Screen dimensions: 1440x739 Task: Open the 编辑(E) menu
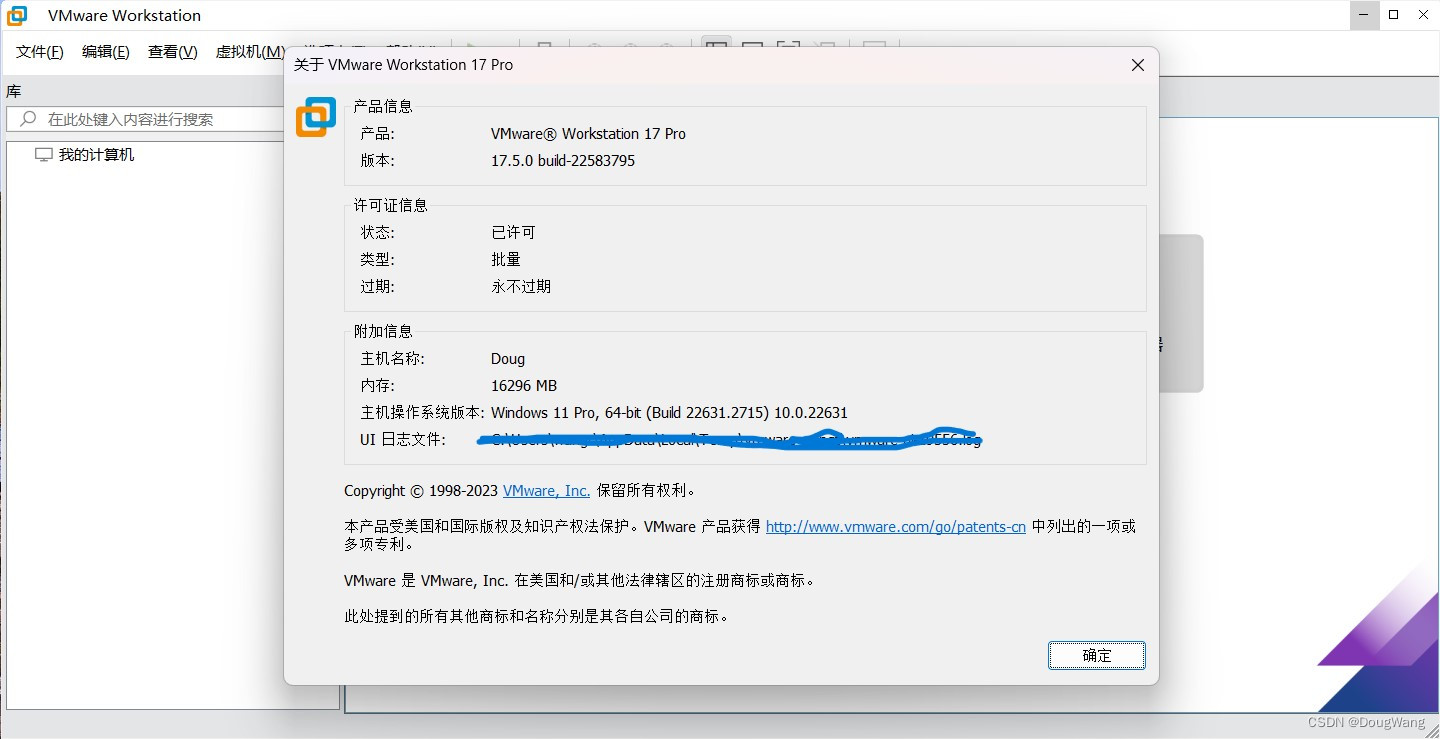coord(106,52)
